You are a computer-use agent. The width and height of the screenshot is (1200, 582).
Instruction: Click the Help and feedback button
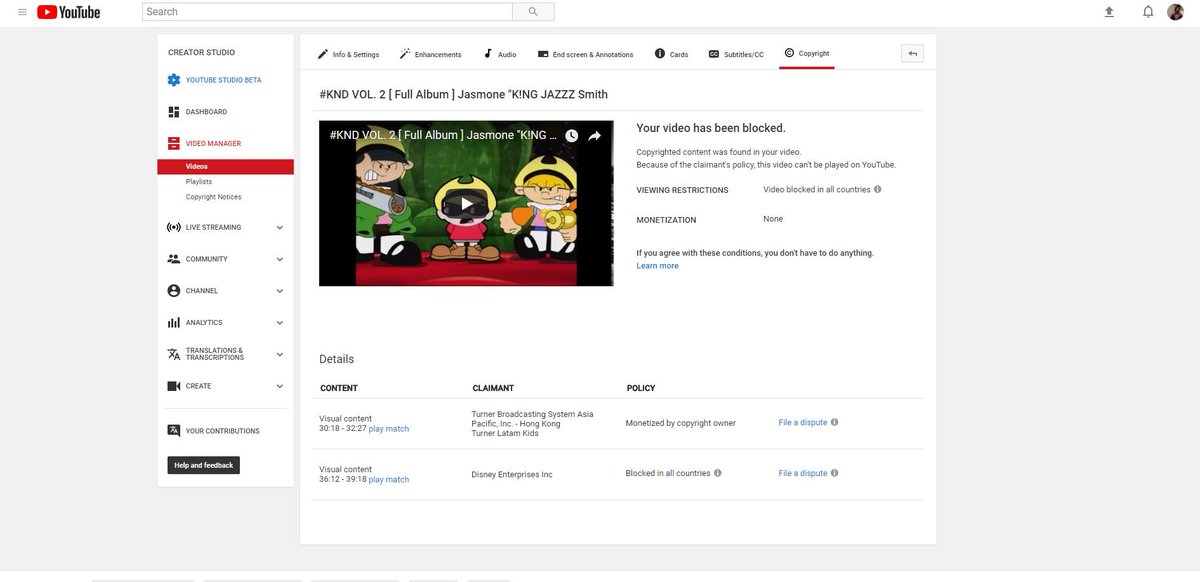tap(204, 465)
